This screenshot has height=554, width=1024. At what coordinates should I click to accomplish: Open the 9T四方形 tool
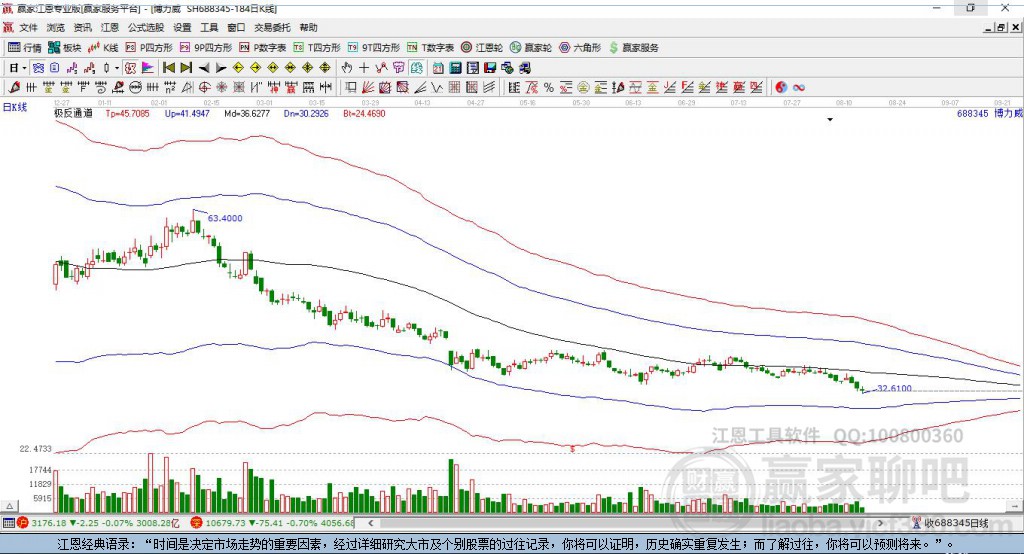click(x=374, y=48)
